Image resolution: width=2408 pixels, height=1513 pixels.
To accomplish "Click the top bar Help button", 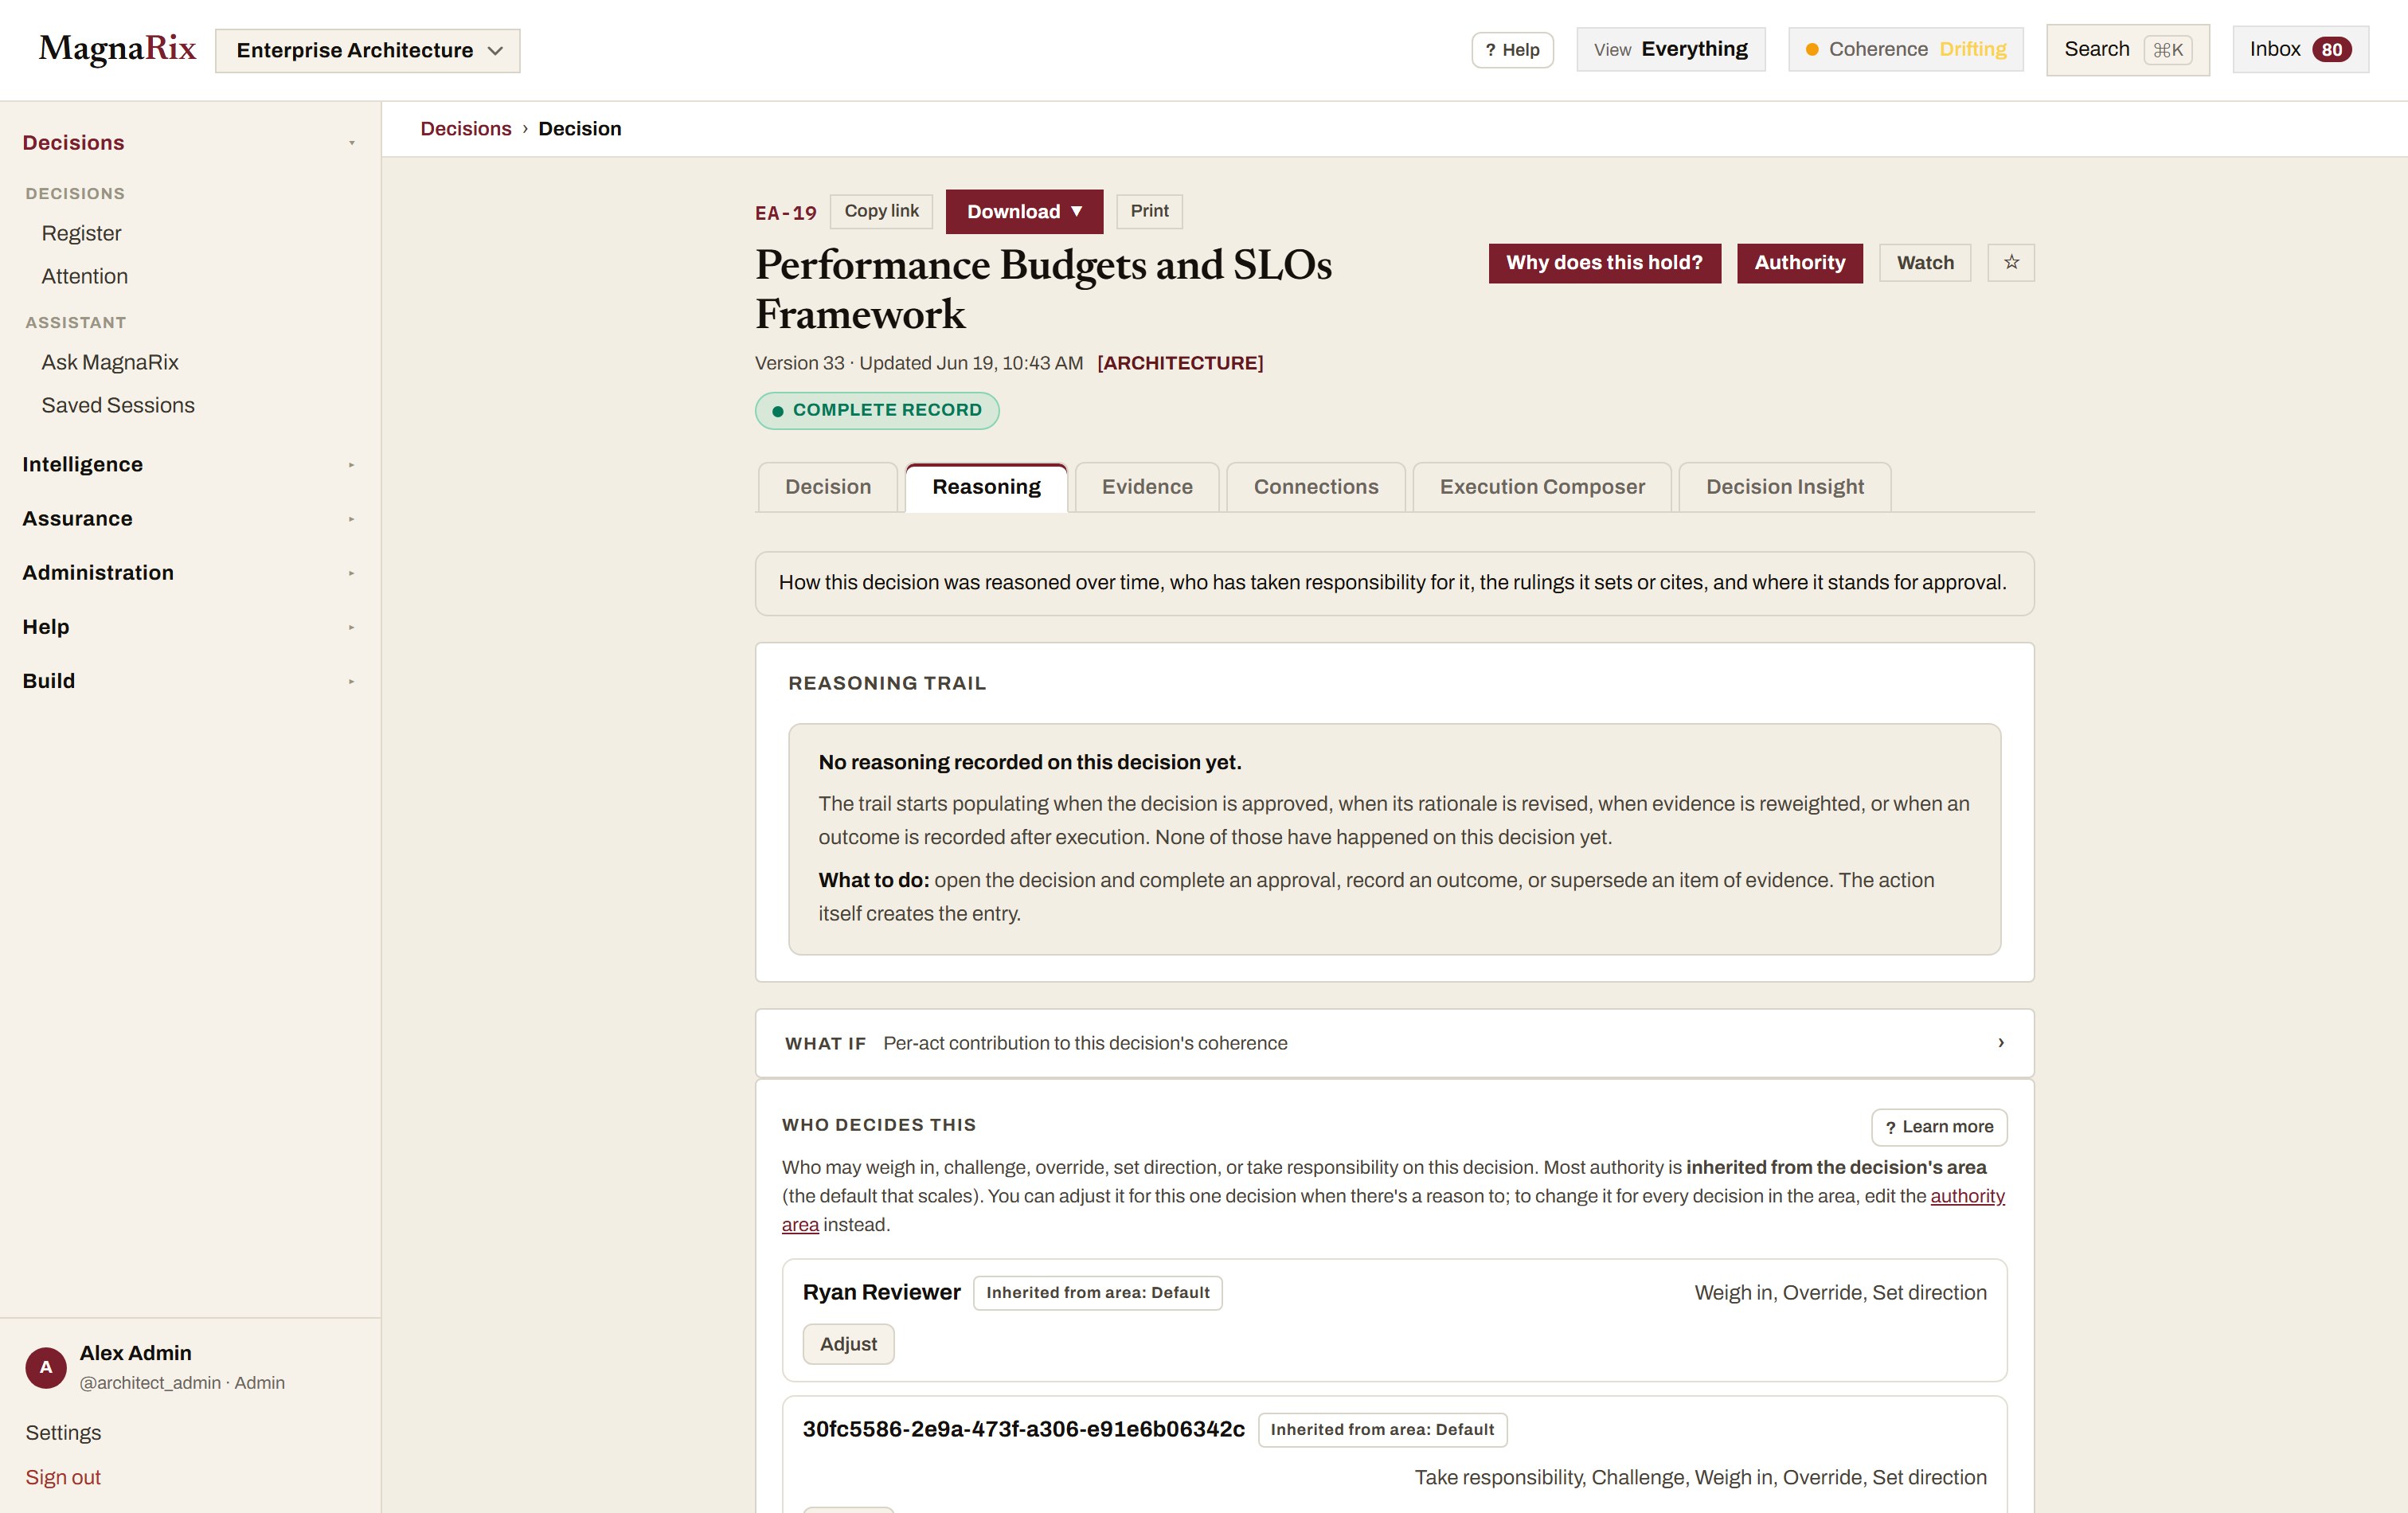I will tap(1512, 50).
